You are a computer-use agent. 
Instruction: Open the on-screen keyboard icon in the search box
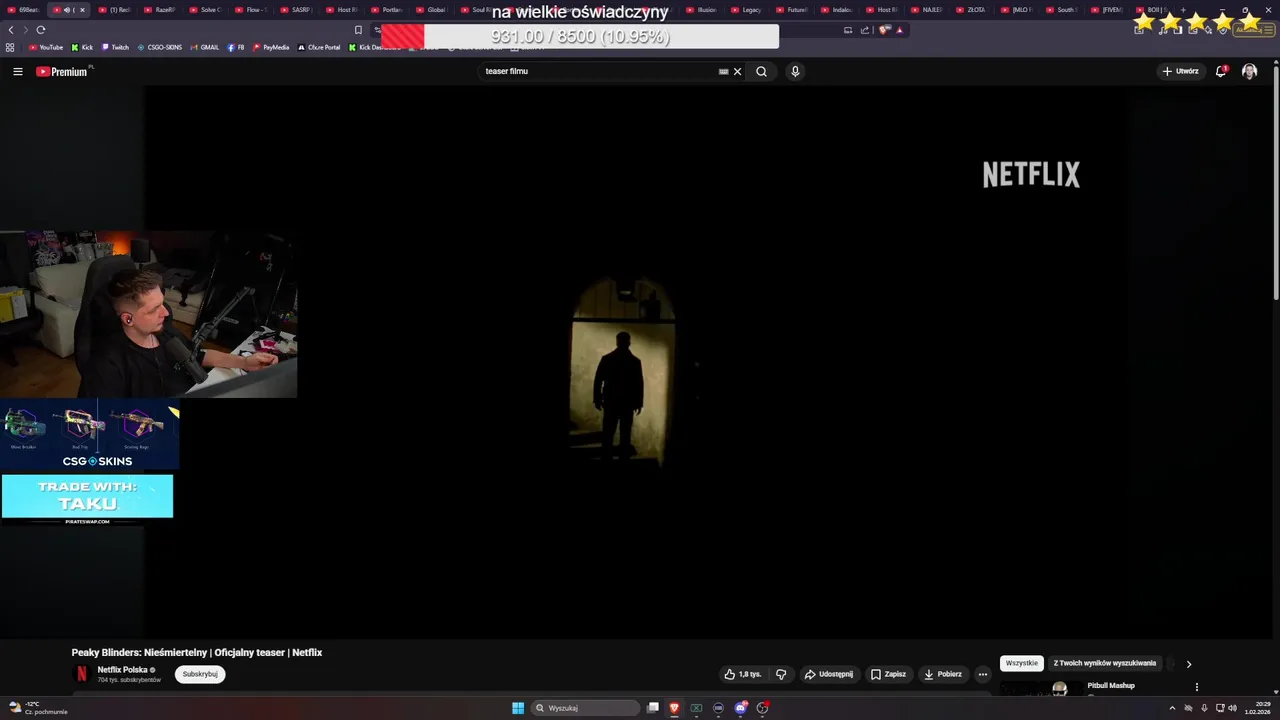tap(723, 71)
